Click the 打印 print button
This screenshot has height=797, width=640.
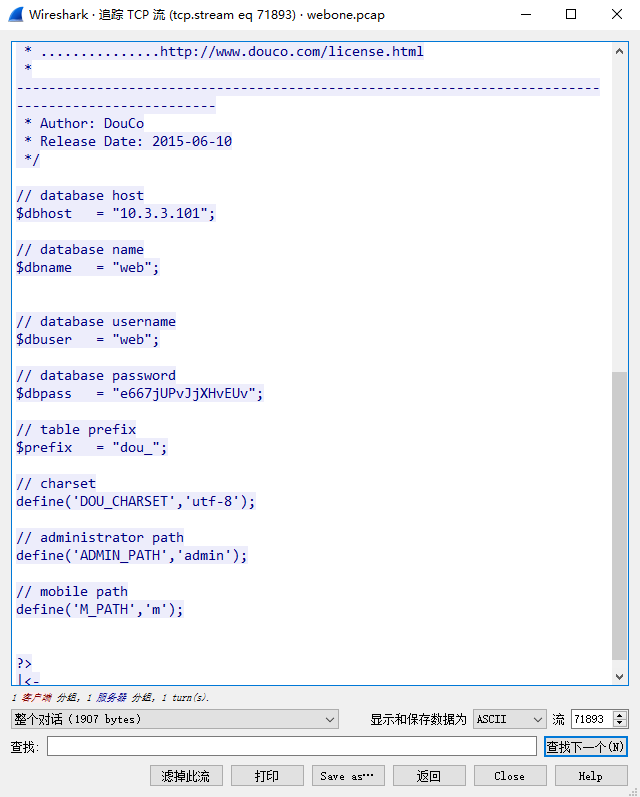click(267, 776)
